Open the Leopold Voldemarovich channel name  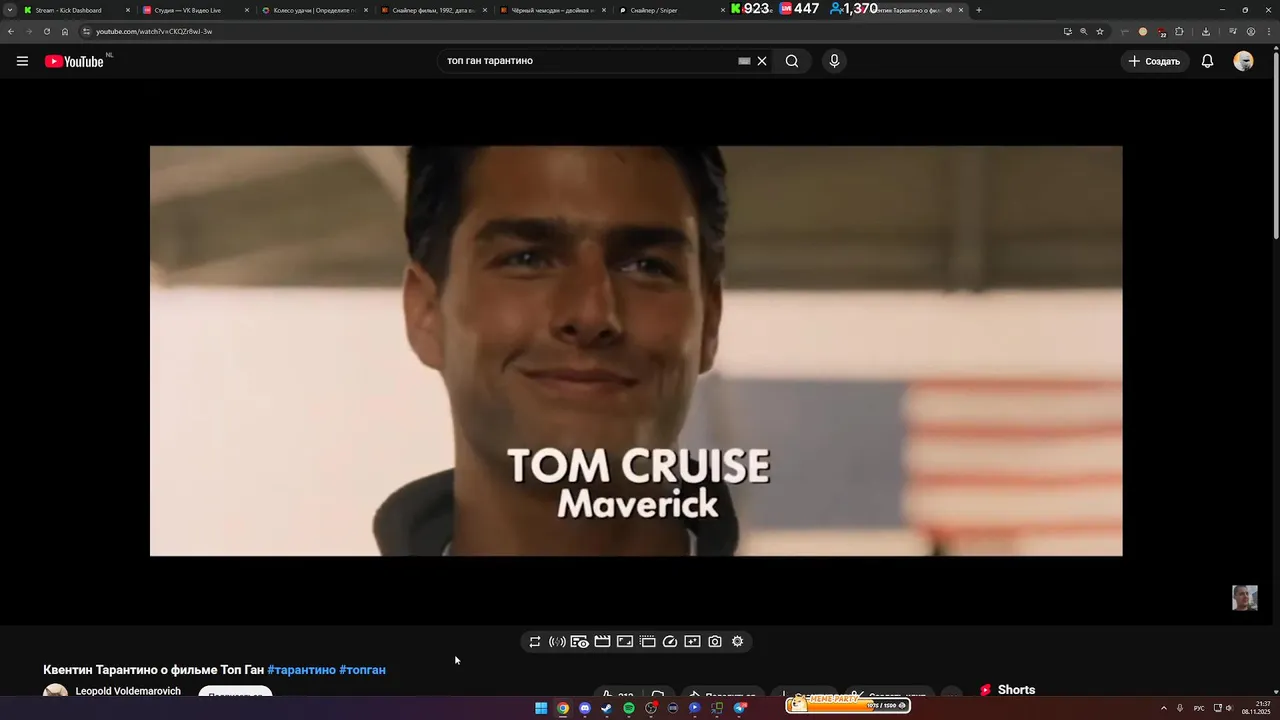point(128,691)
